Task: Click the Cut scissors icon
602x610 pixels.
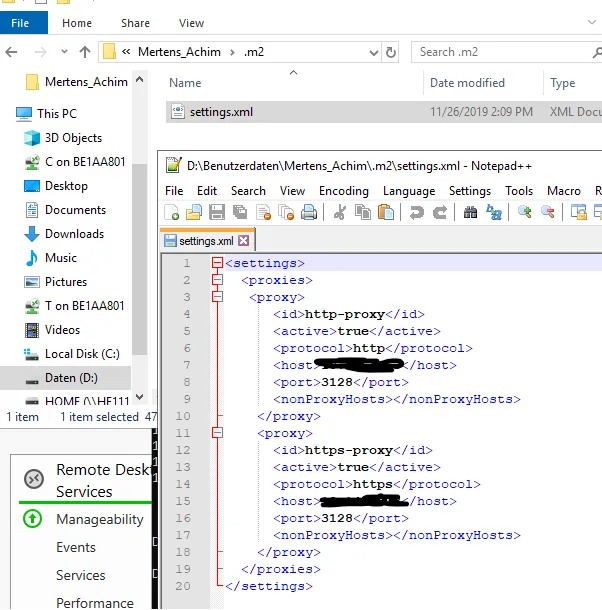Action: click(340, 212)
